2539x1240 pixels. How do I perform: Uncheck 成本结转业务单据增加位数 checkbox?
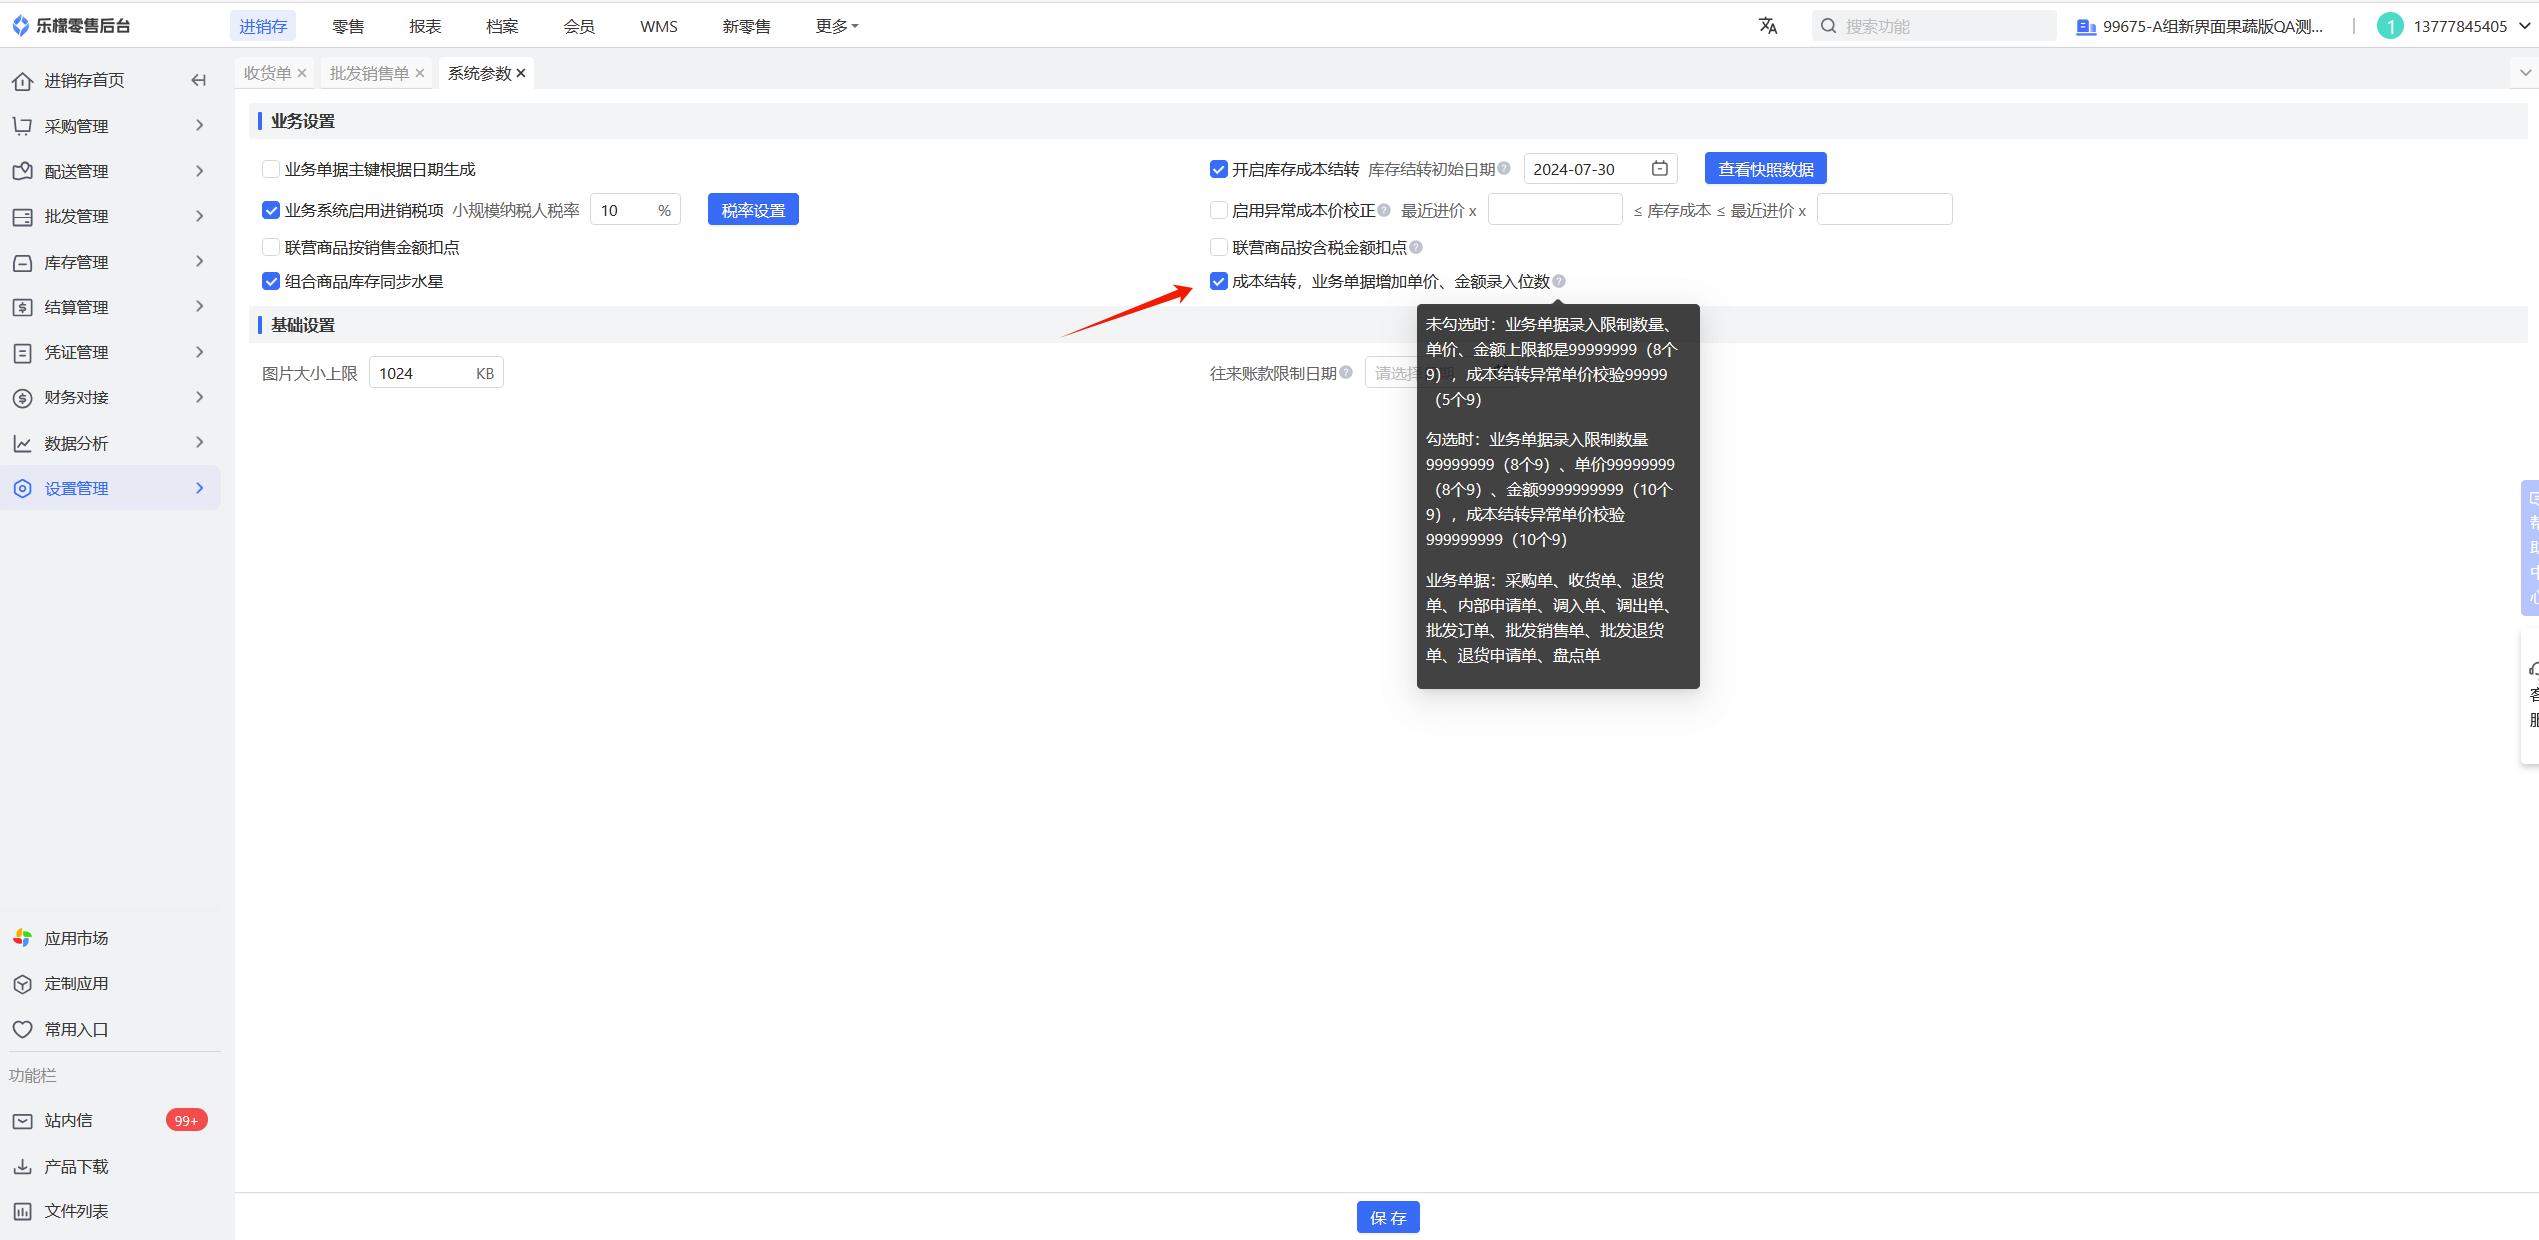click(x=1218, y=281)
